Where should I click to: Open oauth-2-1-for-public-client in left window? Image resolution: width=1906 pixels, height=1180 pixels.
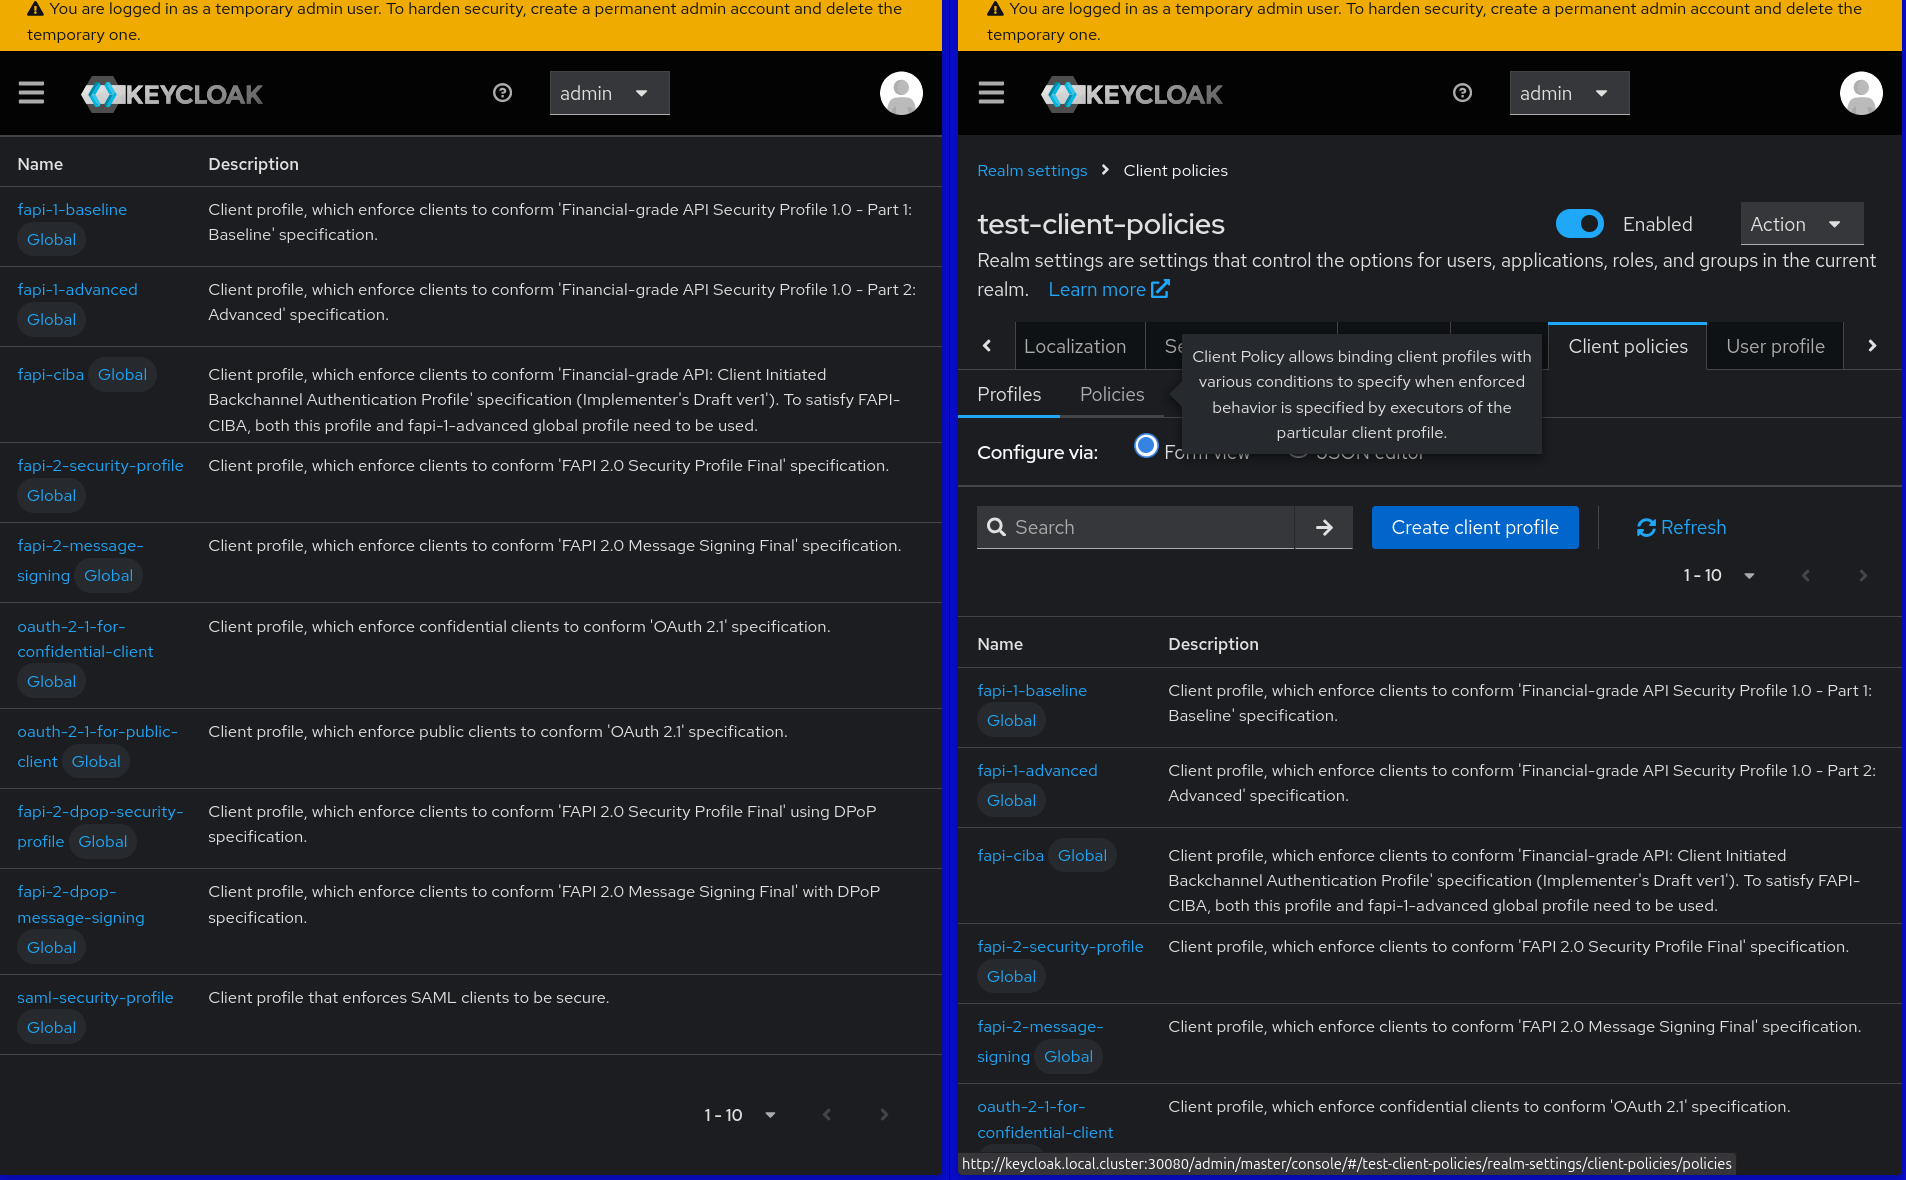(x=97, y=731)
